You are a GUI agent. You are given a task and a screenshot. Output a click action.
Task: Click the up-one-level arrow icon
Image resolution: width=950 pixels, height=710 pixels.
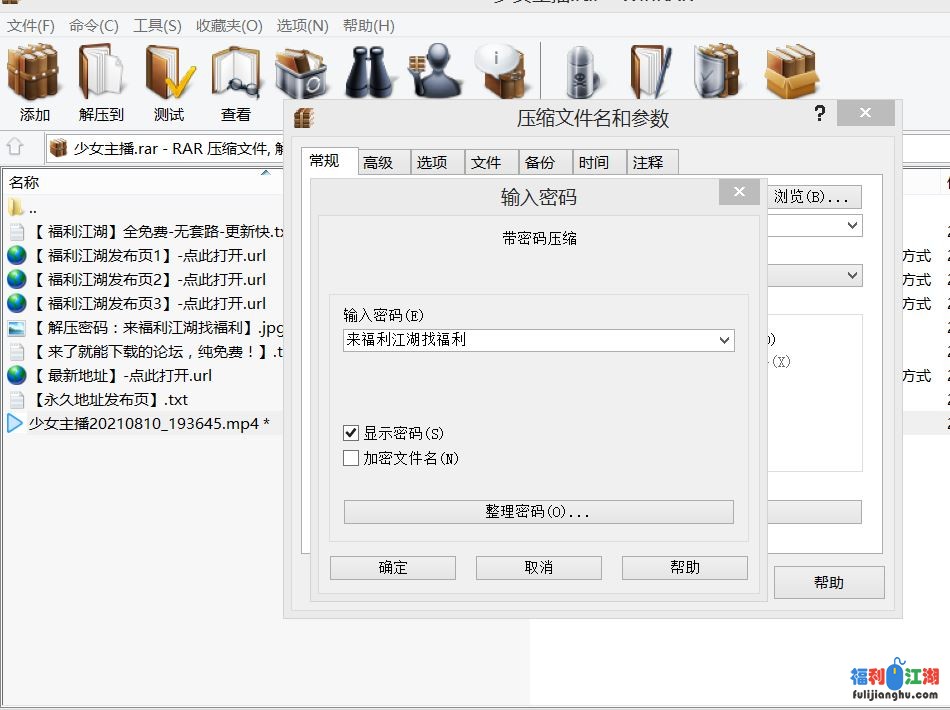(x=15, y=147)
